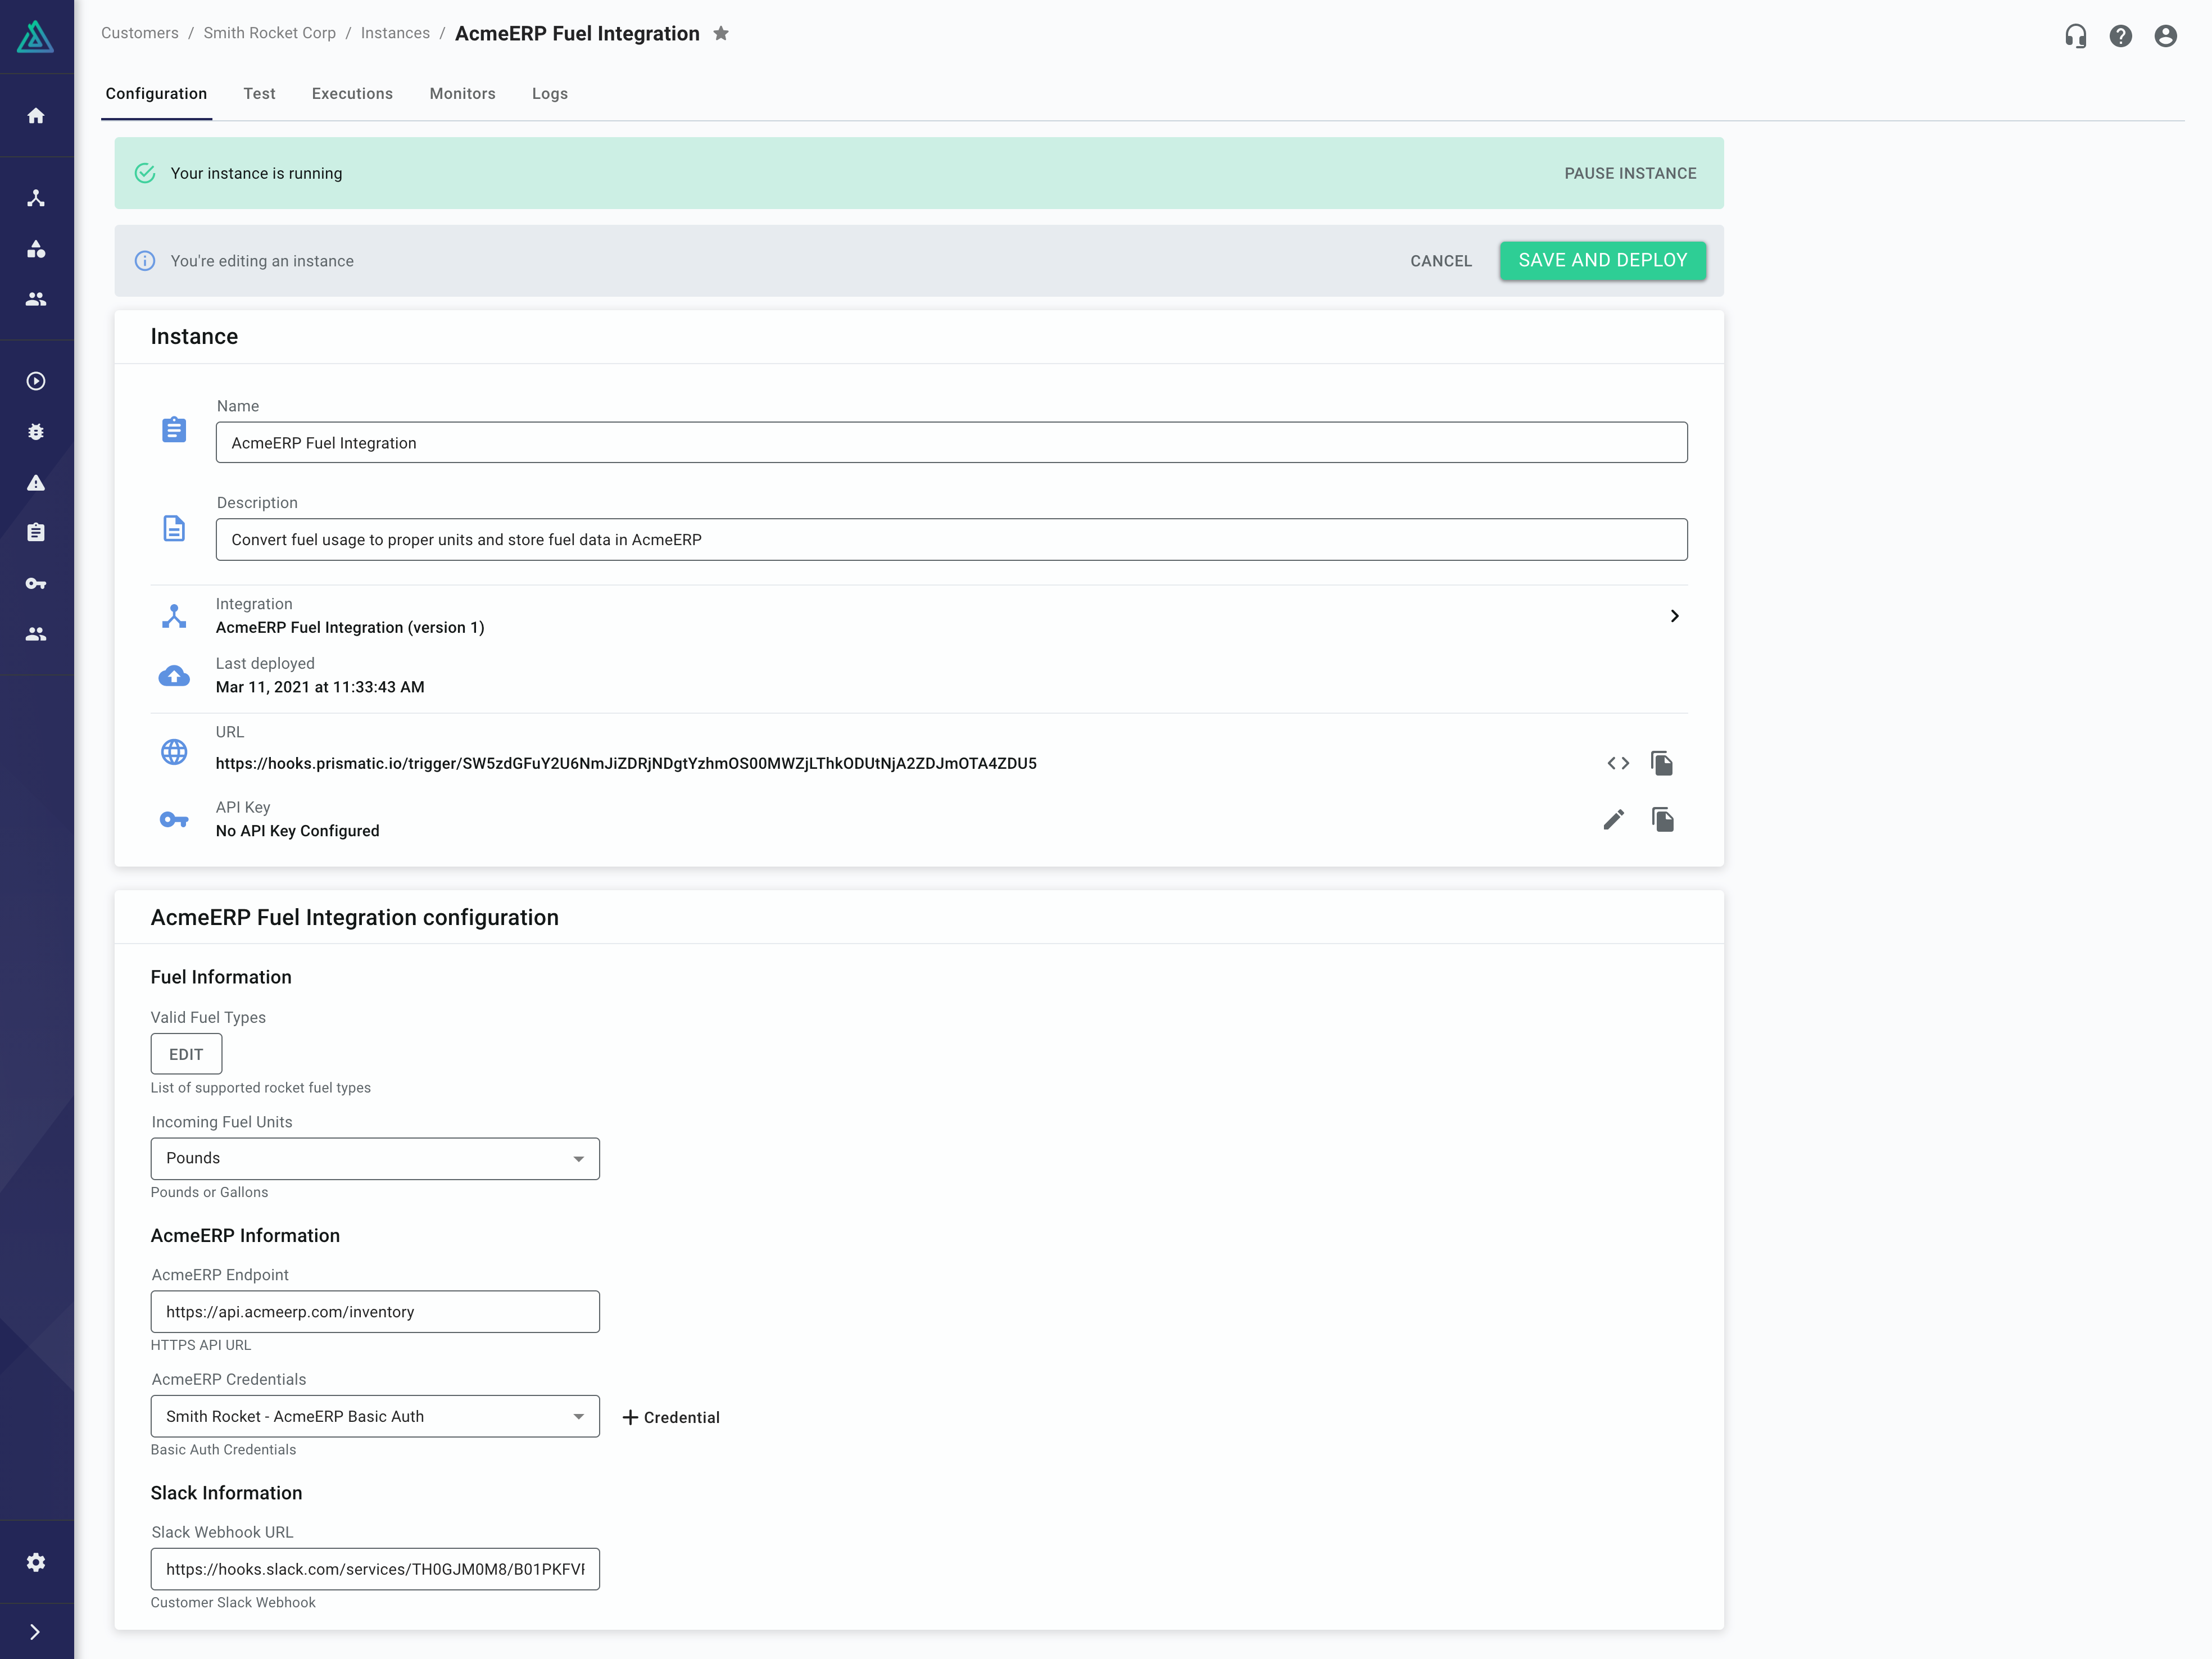Viewport: 2212px width, 1659px height.
Task: Open the settings gear in sidebar
Action: tap(36, 1562)
